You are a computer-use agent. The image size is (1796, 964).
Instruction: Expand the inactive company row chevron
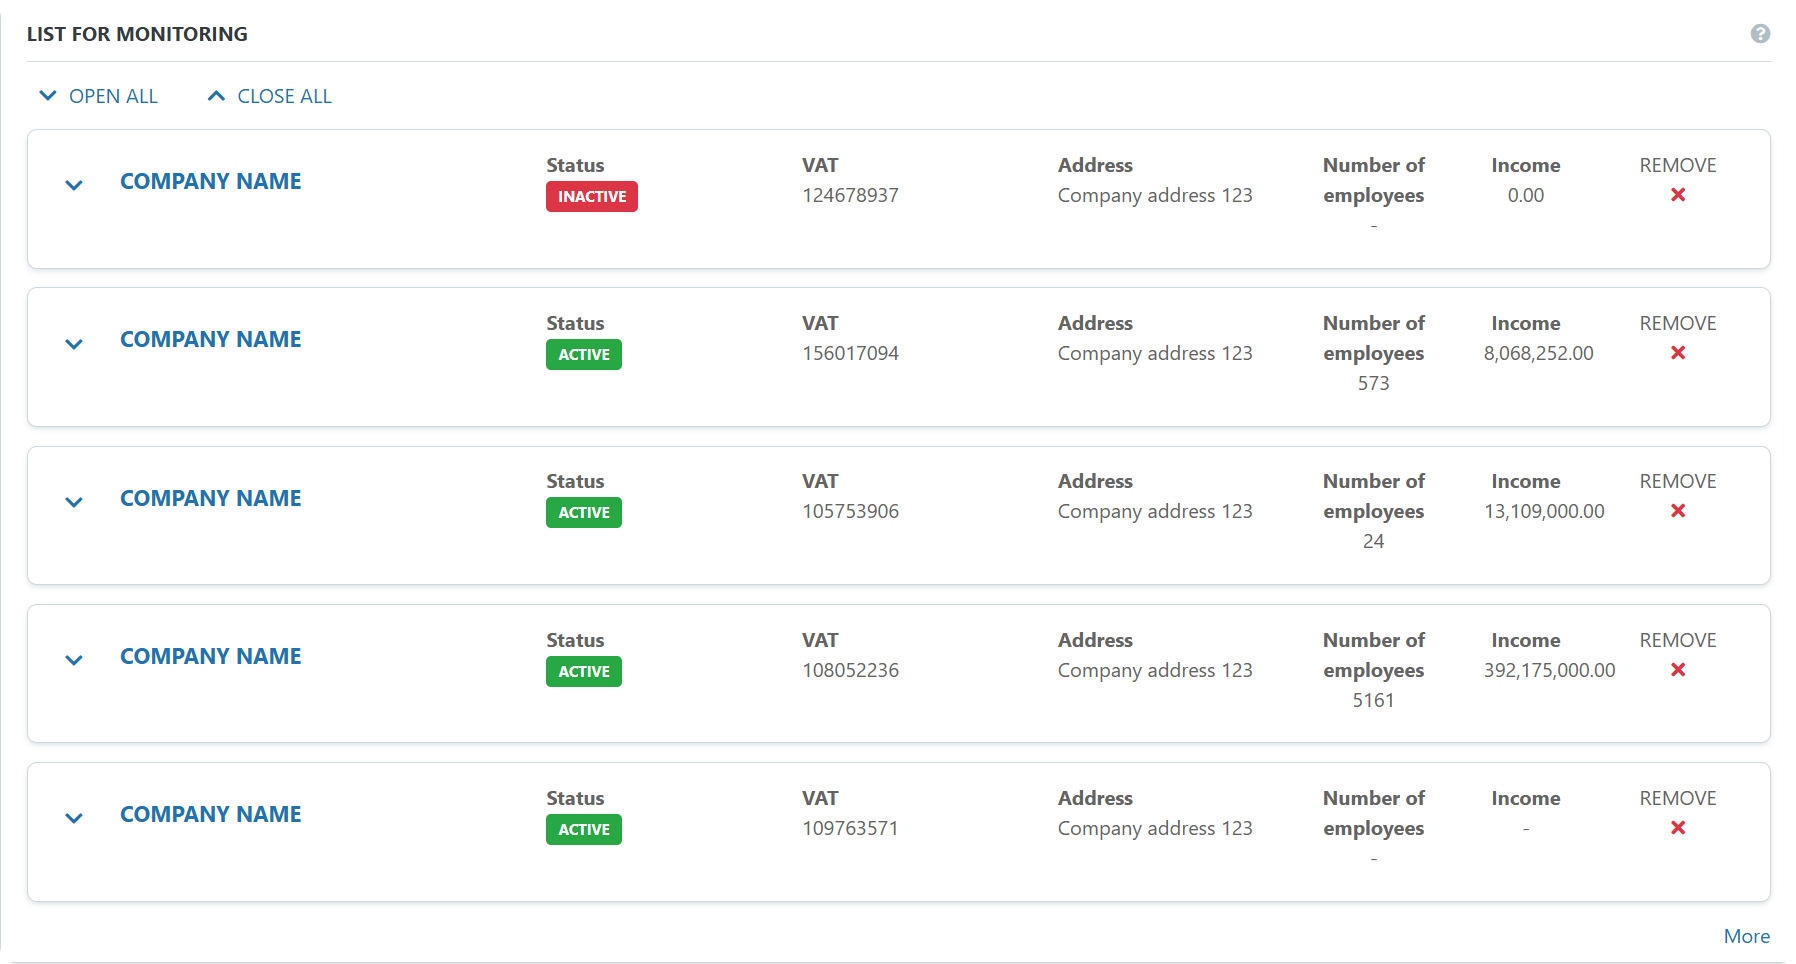[x=74, y=185]
